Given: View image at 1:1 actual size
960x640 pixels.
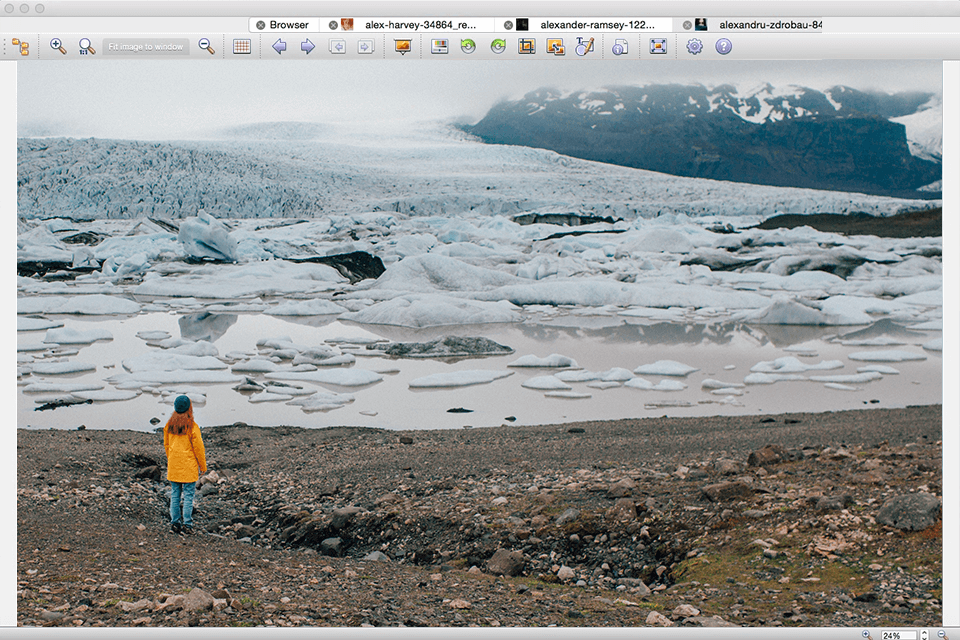Looking at the screenshot, I should coord(85,46).
